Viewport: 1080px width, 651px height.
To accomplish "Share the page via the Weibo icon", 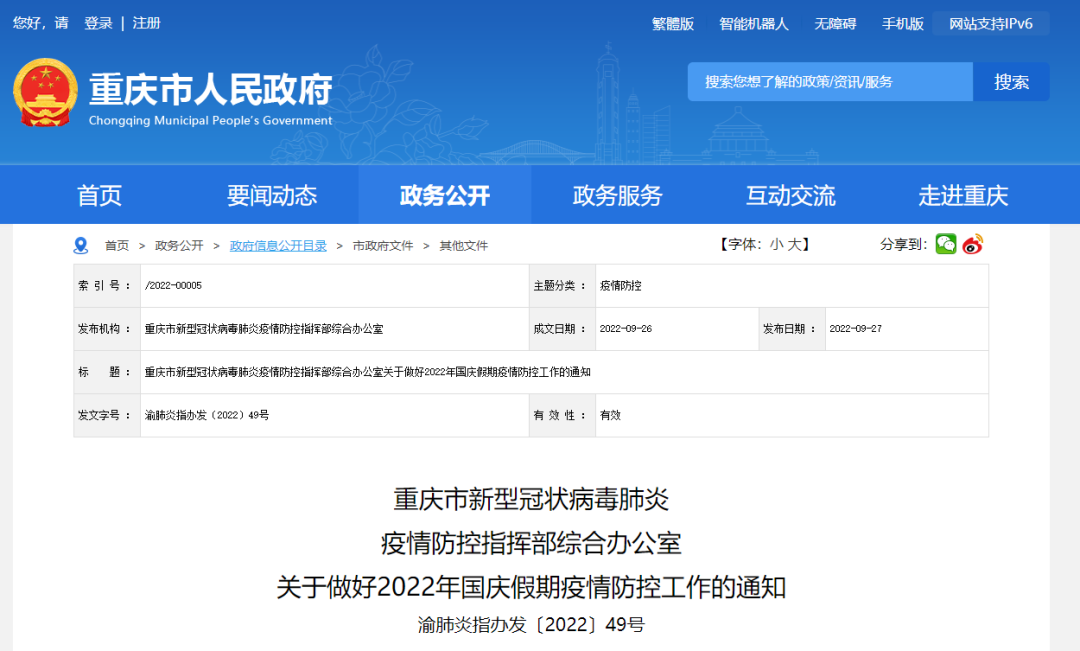I will pos(973,244).
